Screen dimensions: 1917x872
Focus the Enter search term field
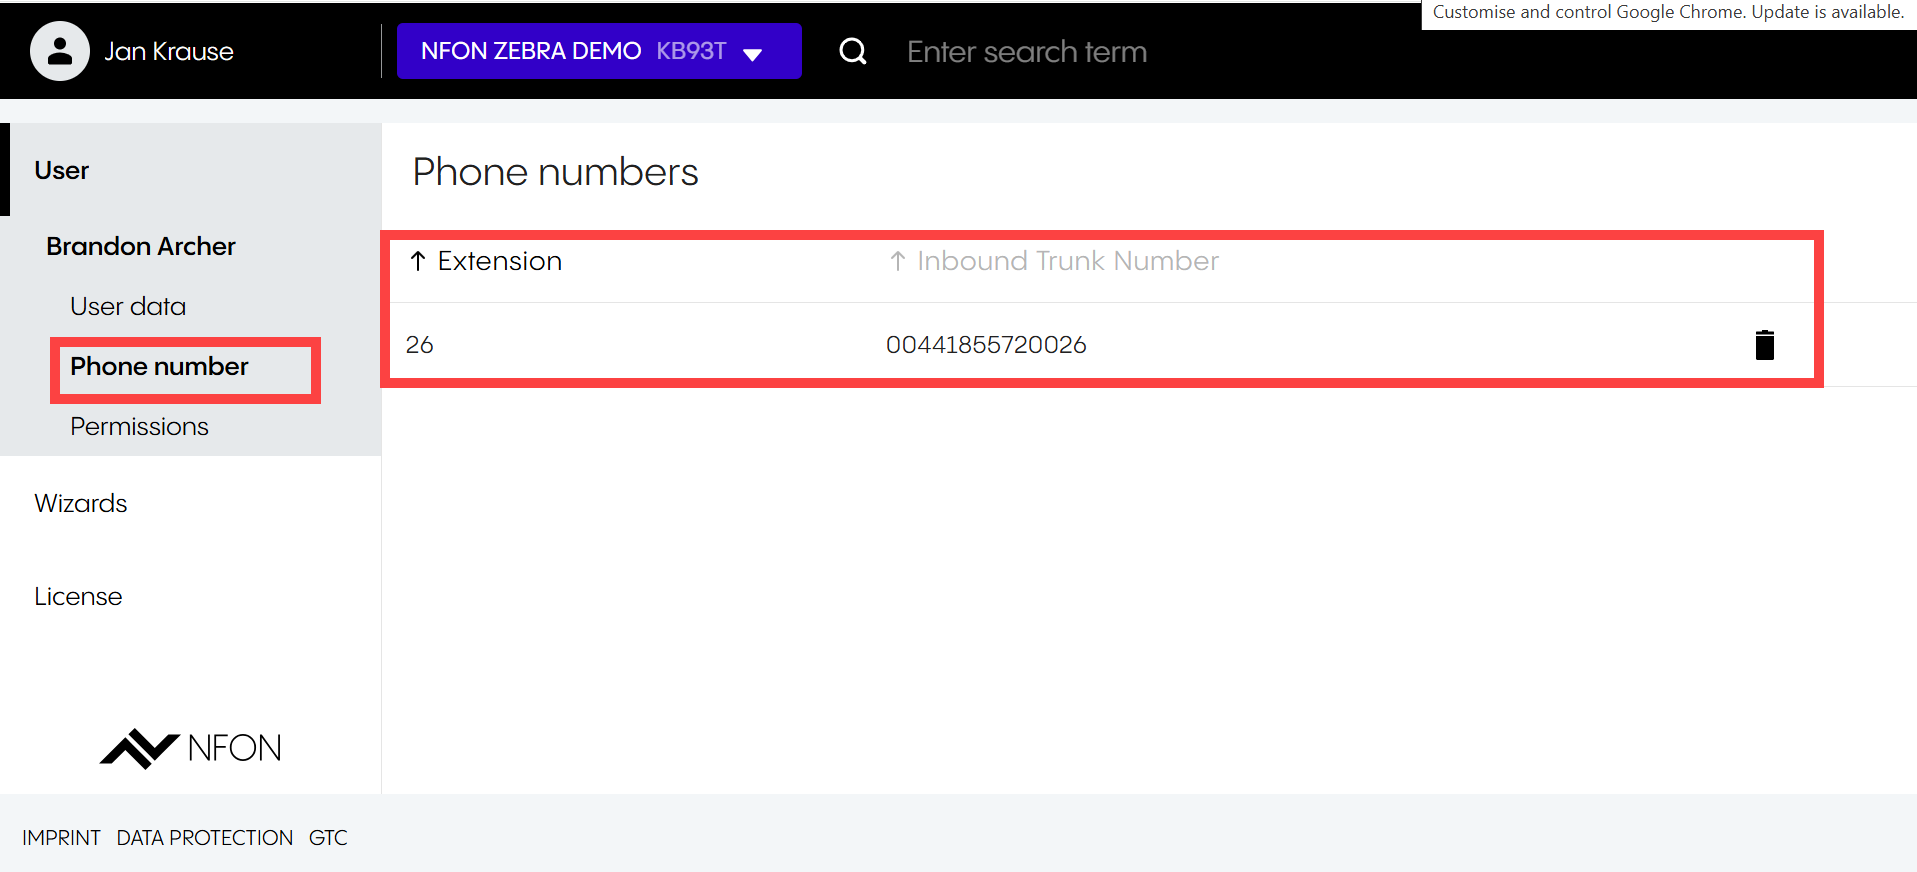(x=1026, y=52)
